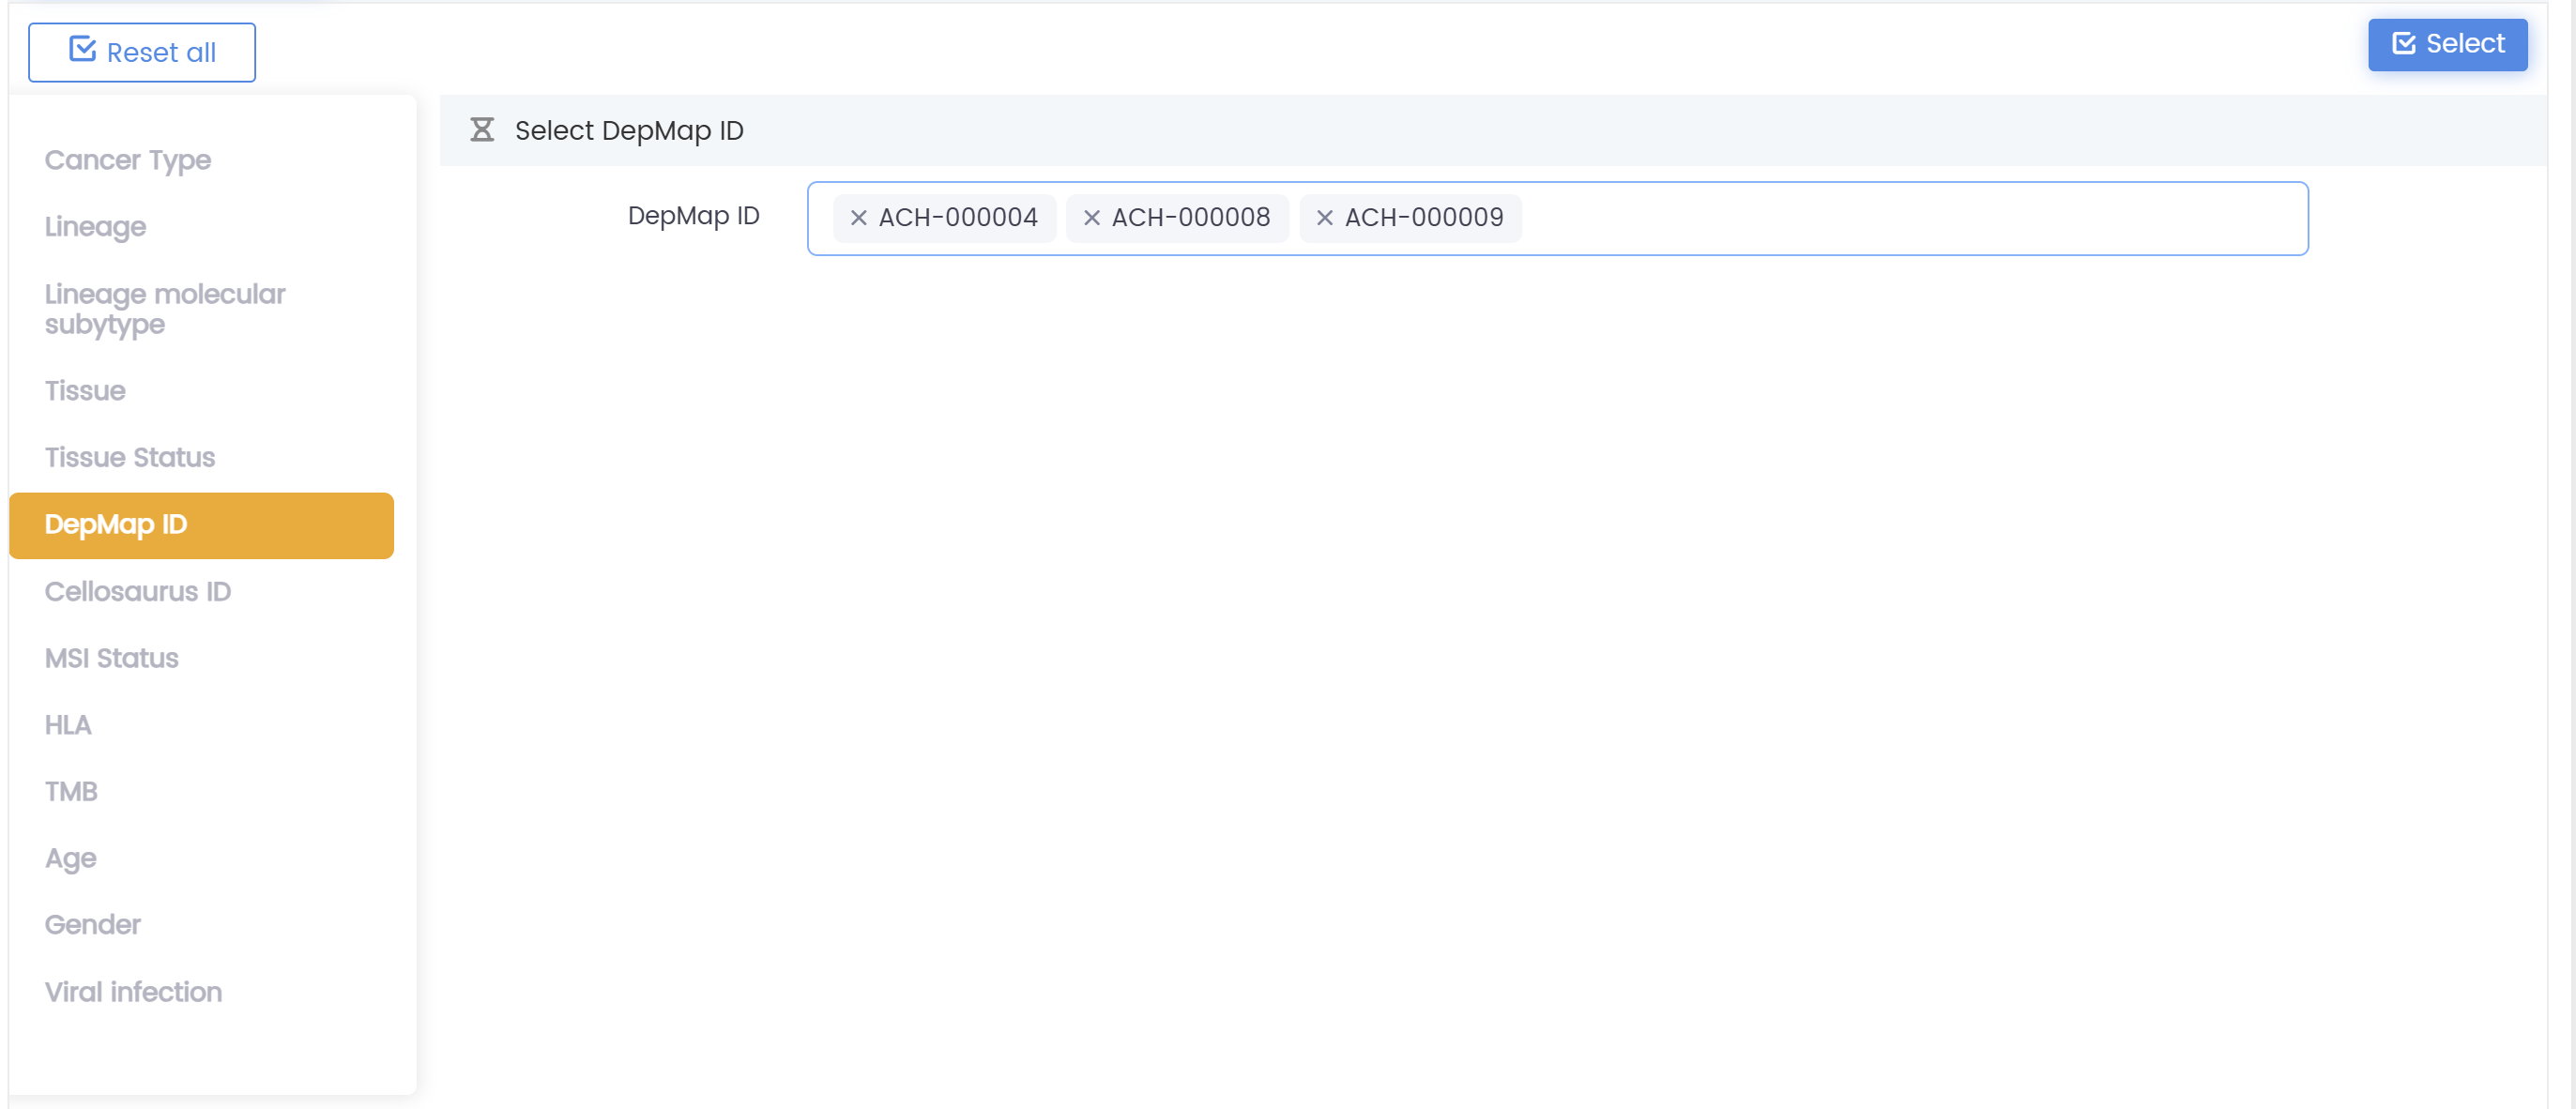This screenshot has height=1109, width=2576.
Task: Open the HLA filter
Action: click(68, 725)
